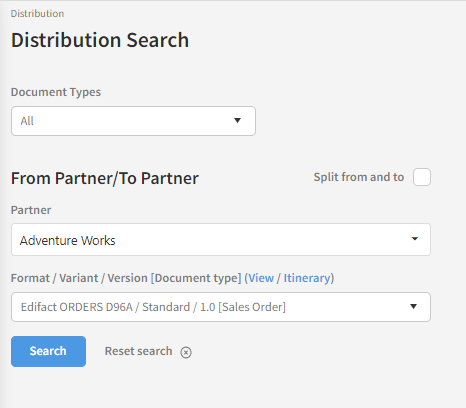Click the Format/Variant/Version dropdown arrow
The height and width of the screenshot is (408, 466).
click(413, 307)
